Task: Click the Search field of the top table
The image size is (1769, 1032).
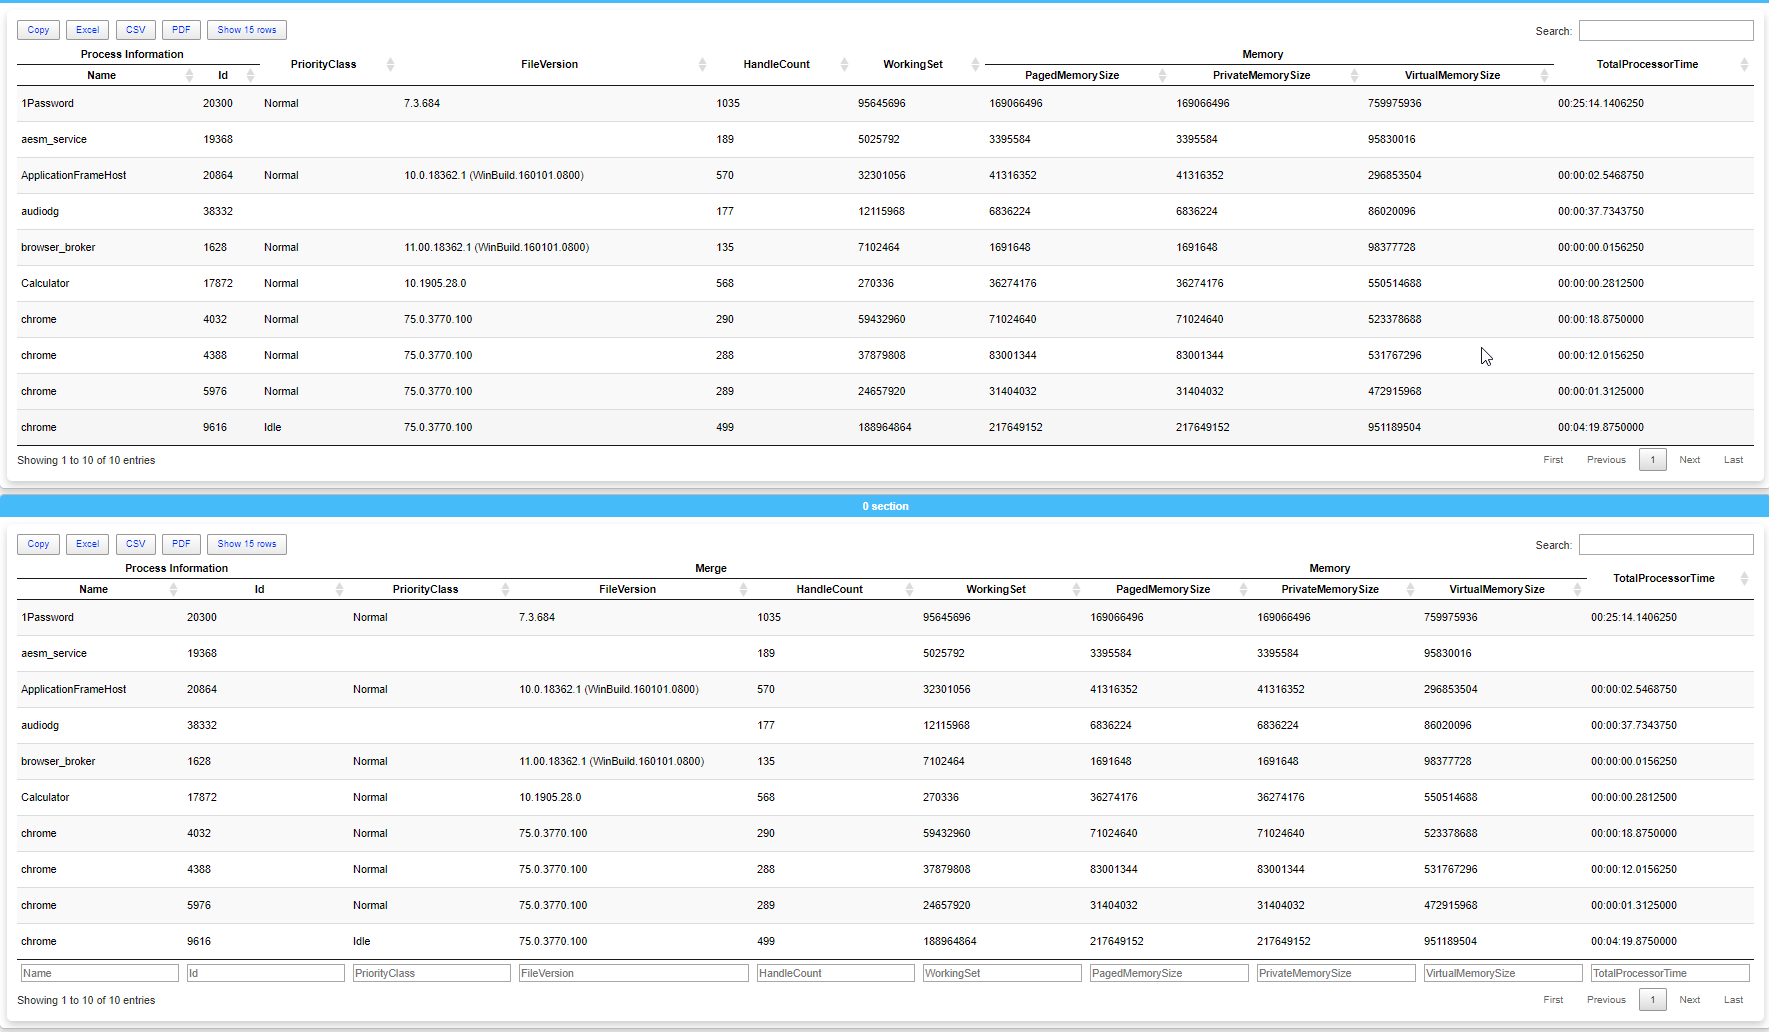Action: click(x=1666, y=30)
